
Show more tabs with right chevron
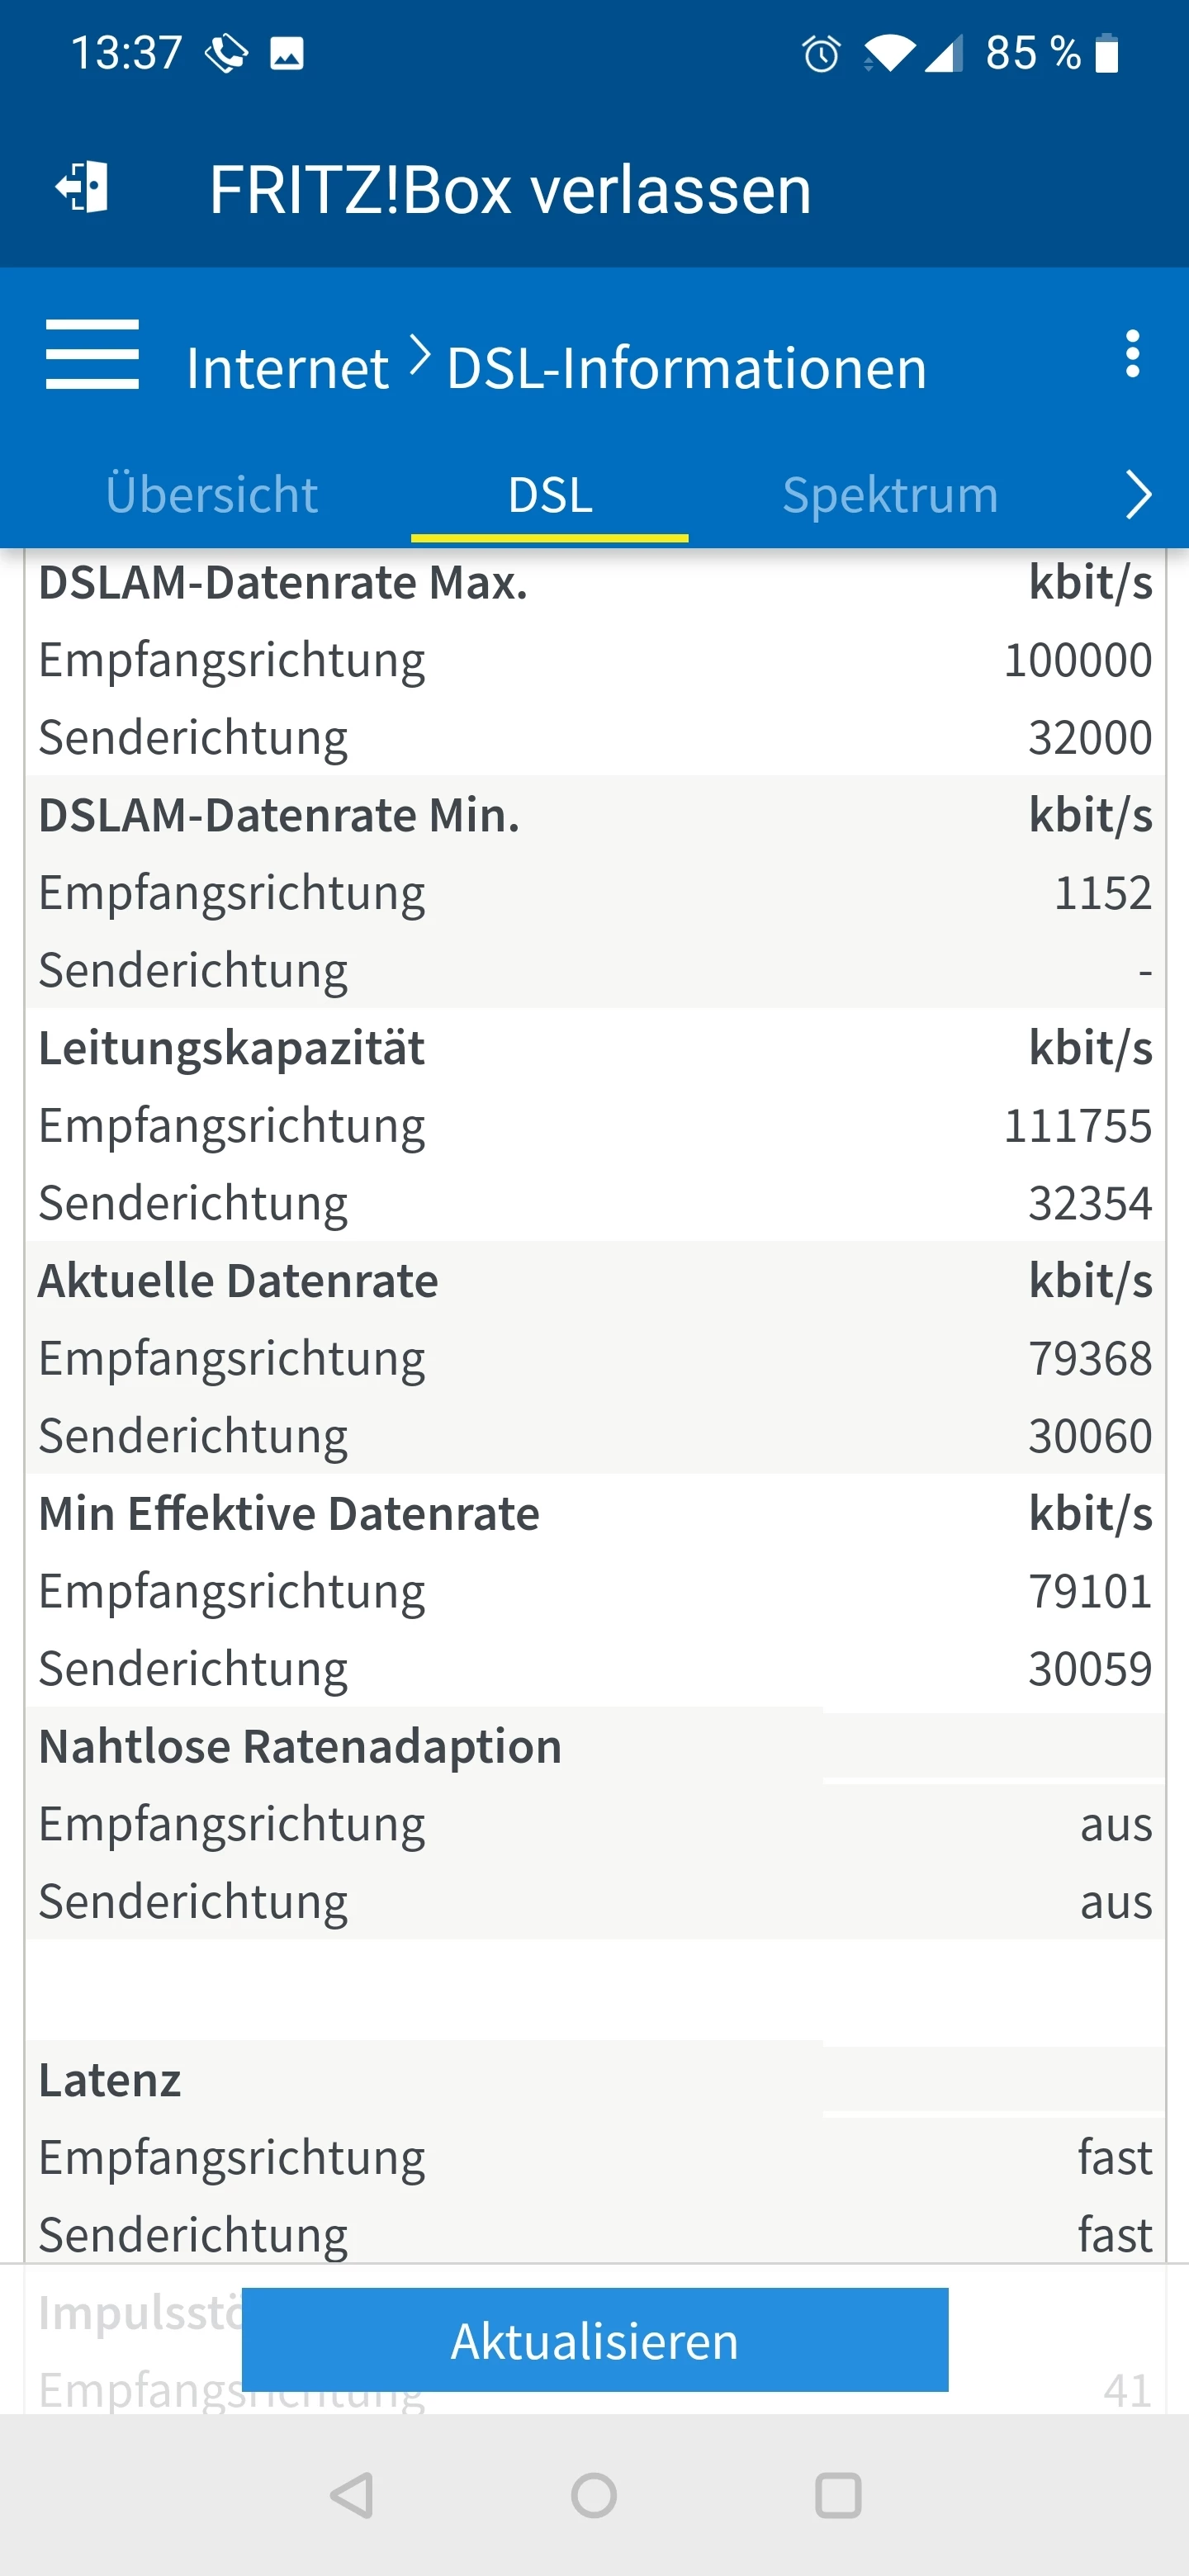1138,495
